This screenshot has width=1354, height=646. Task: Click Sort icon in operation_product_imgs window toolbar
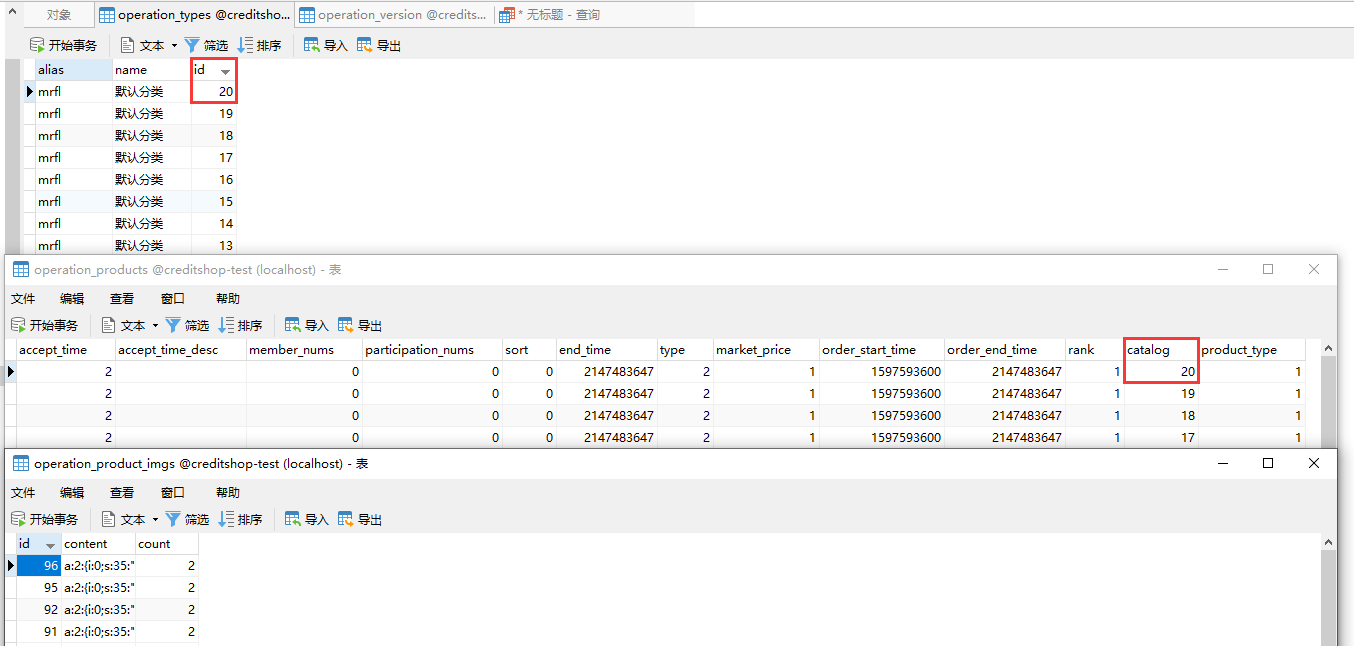click(227, 519)
